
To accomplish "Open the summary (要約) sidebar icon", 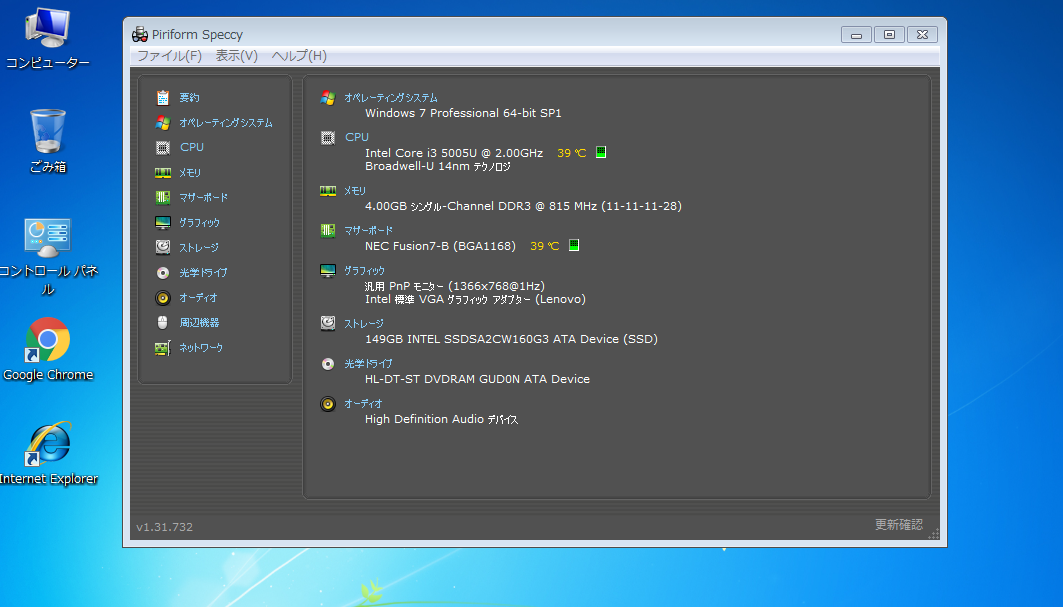I will 163,98.
